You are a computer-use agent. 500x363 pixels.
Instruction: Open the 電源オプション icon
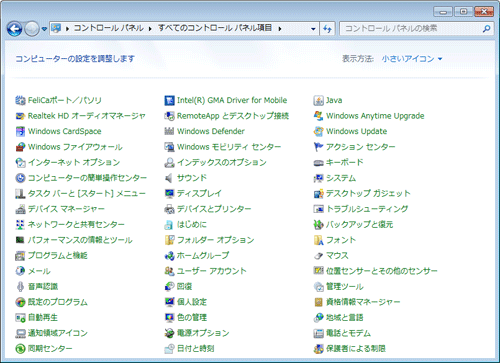tap(169, 333)
